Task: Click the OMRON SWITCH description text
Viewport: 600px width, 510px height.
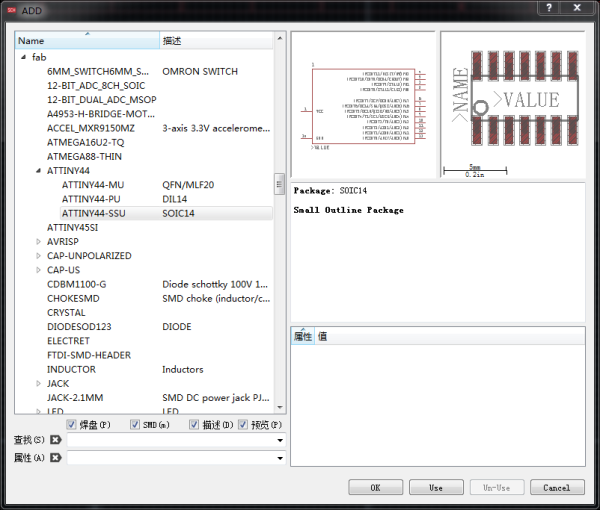Action: [x=200, y=72]
